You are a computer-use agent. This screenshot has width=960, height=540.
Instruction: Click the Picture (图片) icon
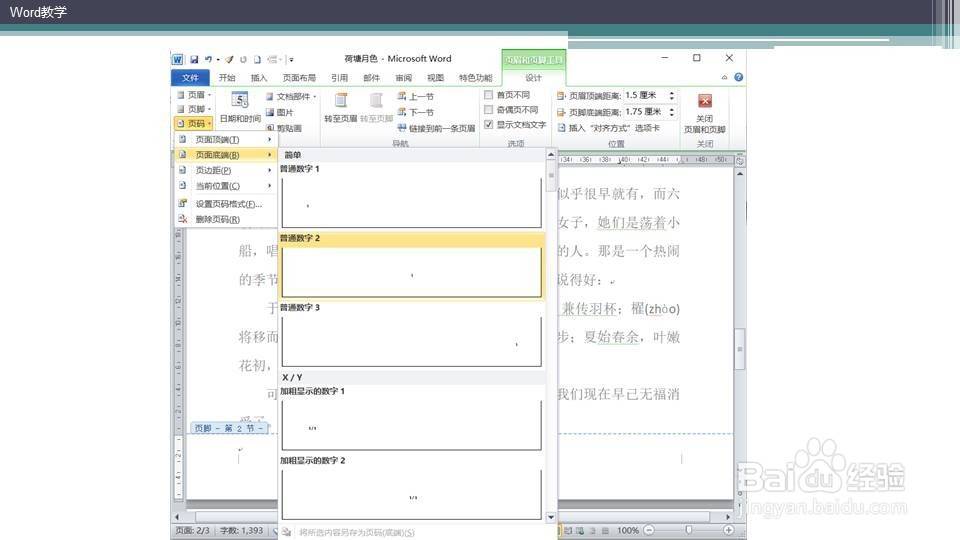(x=270, y=113)
